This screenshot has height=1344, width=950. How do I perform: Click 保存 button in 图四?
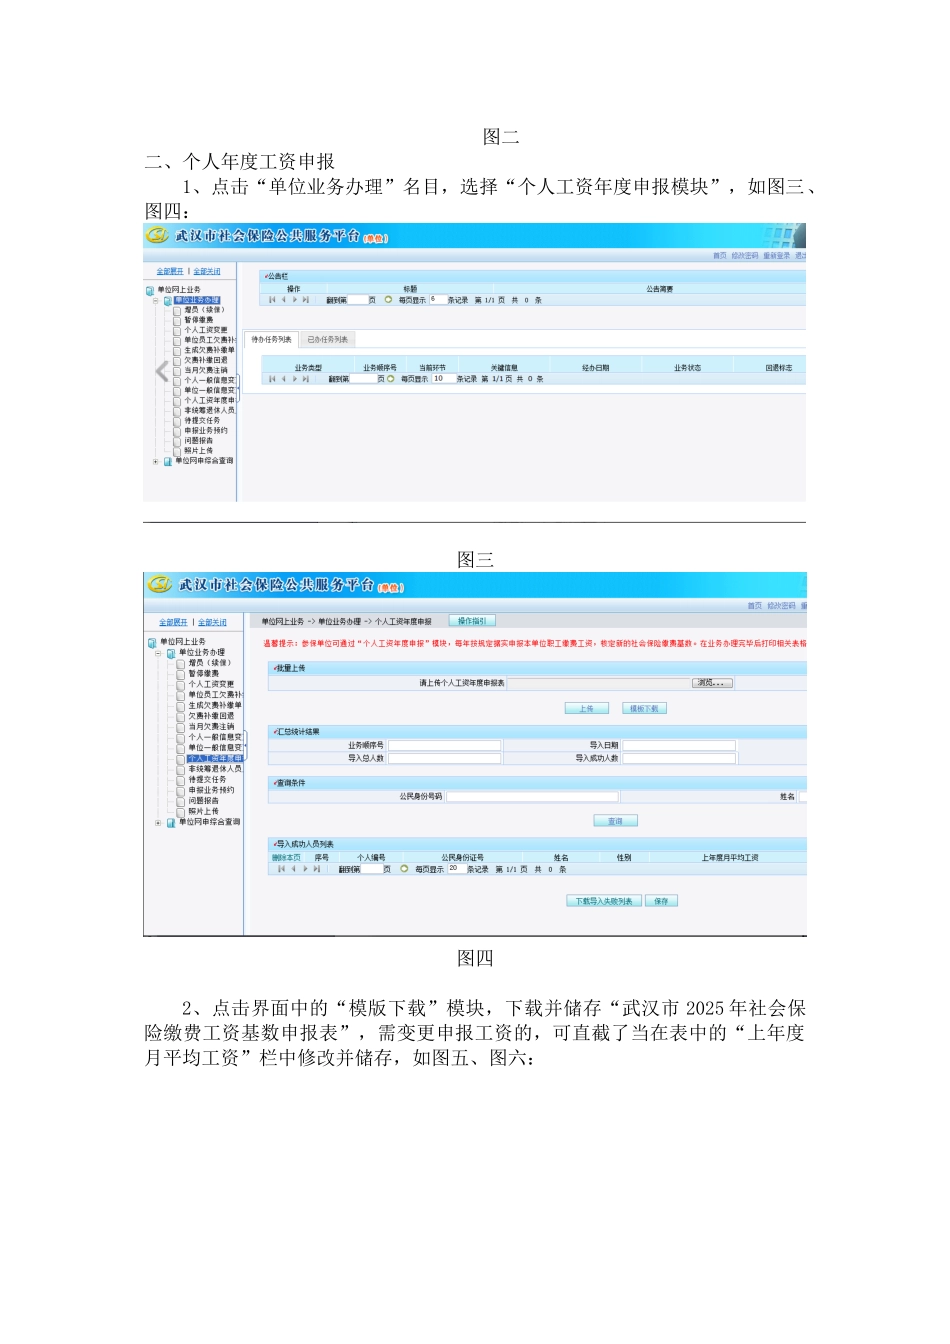pos(661,901)
